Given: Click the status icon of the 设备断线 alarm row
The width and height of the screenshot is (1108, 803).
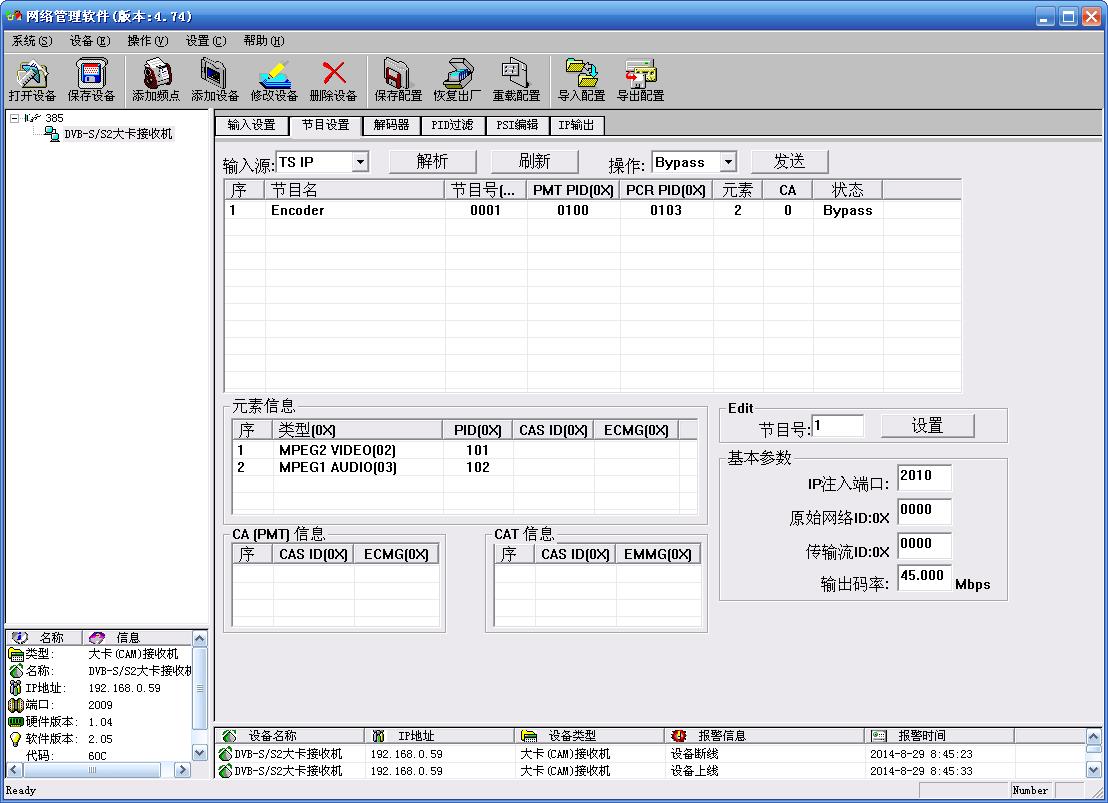Looking at the screenshot, I should [x=225, y=754].
